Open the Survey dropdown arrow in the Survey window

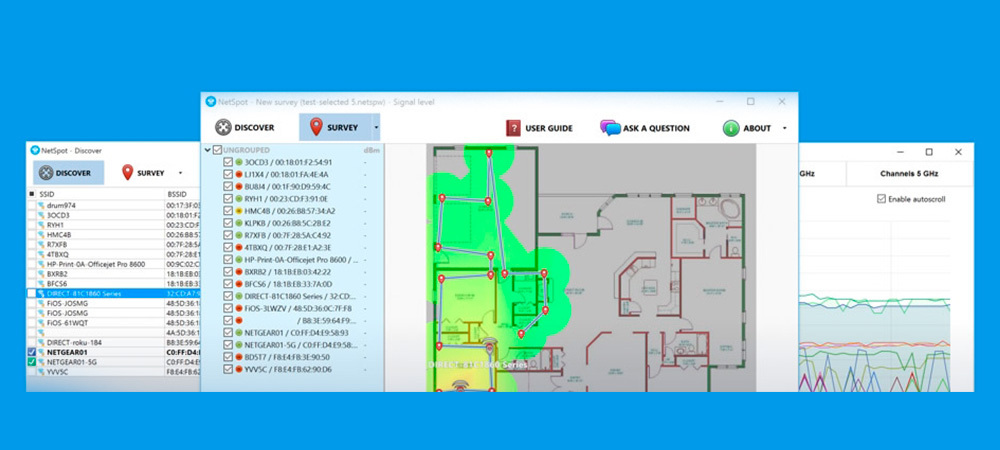(x=376, y=127)
